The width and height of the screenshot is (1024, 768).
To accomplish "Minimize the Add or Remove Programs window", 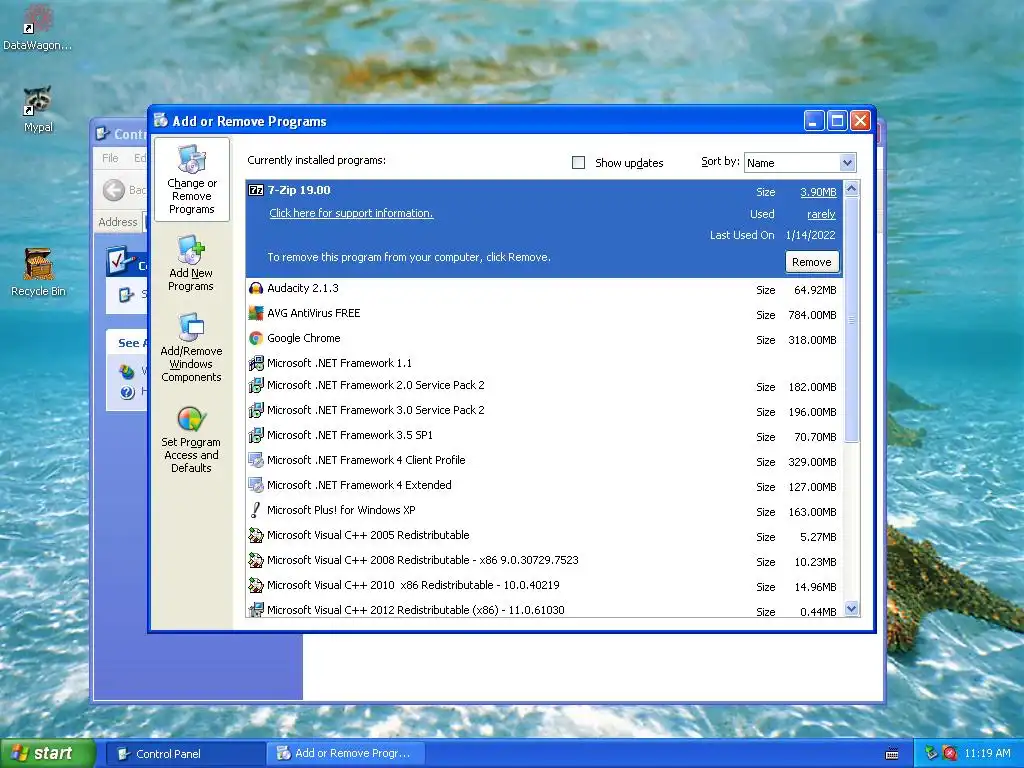I will [x=814, y=121].
